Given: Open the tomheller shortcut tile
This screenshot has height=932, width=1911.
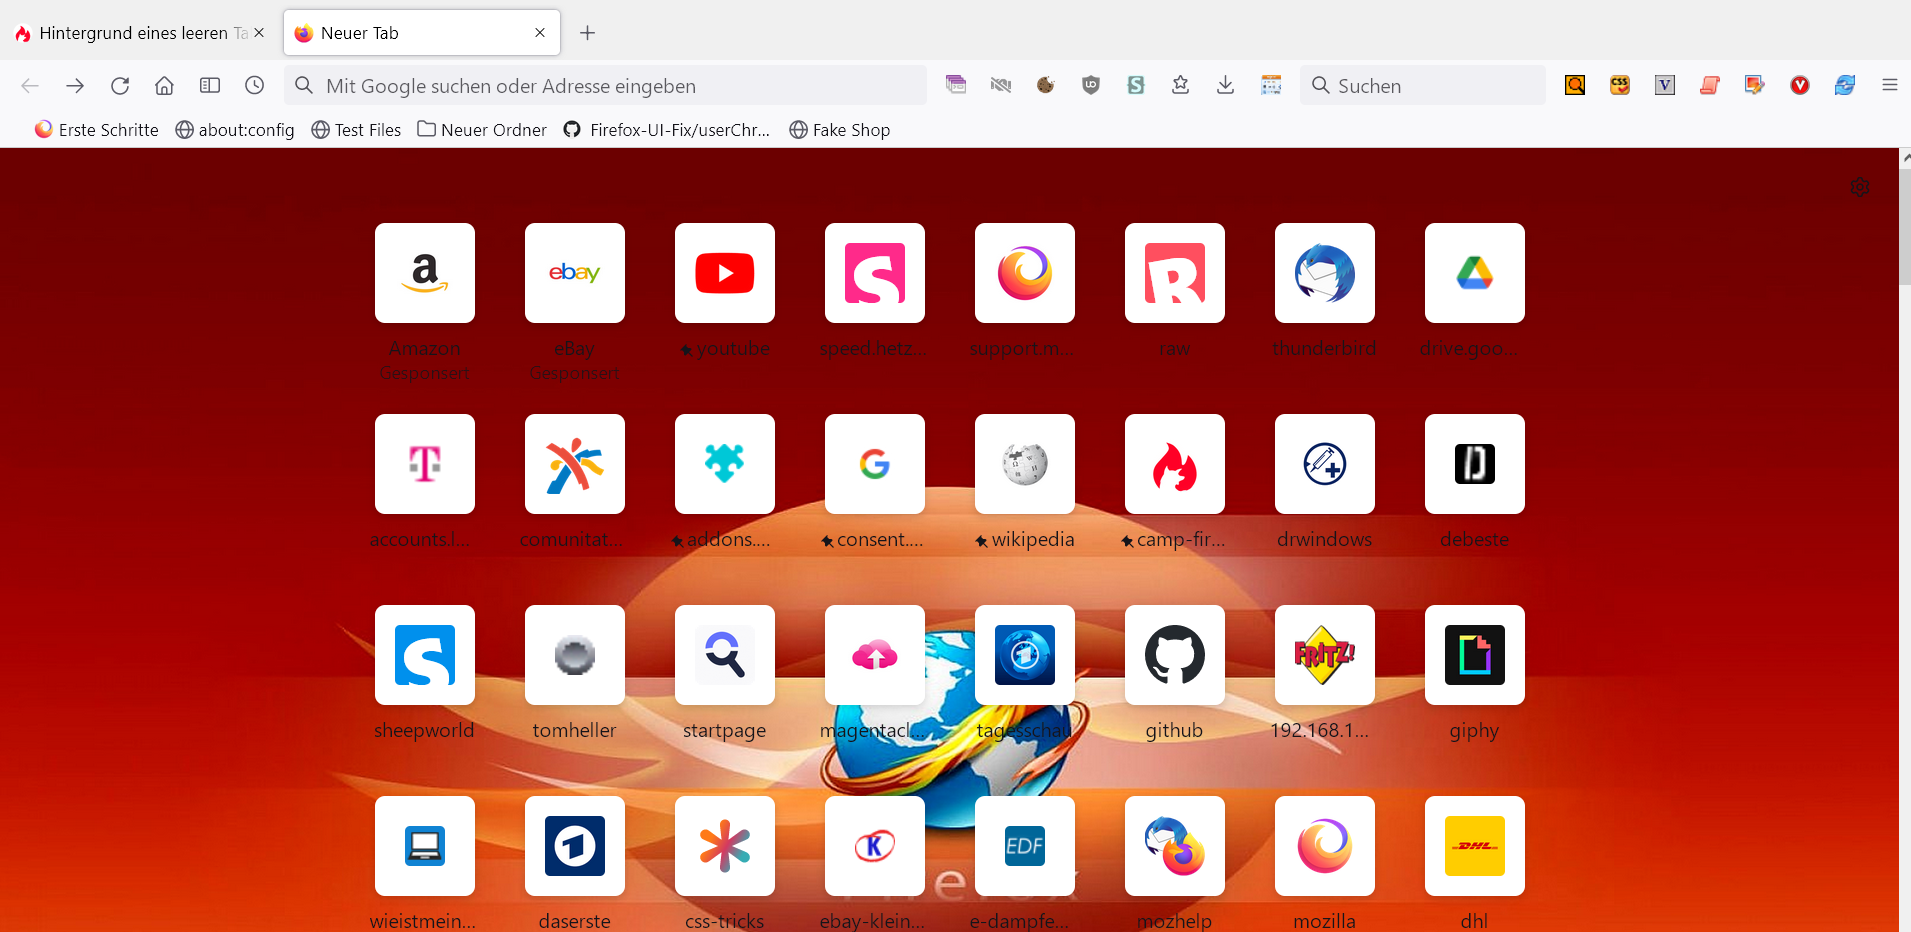Looking at the screenshot, I should (x=575, y=655).
